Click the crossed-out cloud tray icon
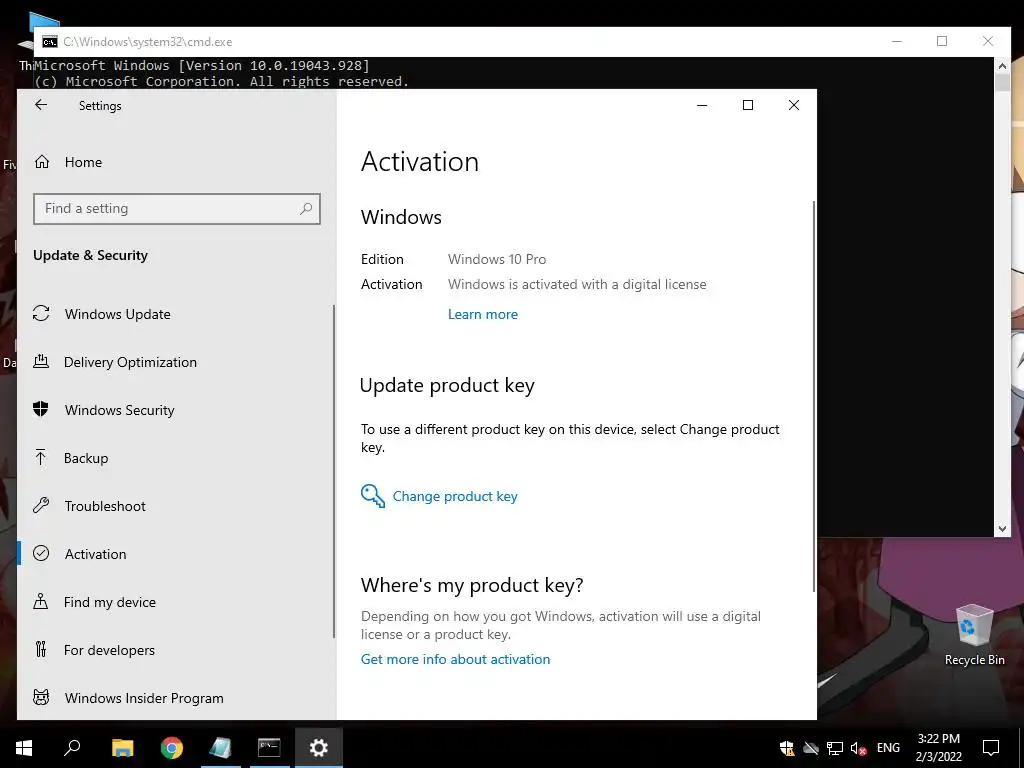This screenshot has width=1024, height=768. pyautogui.click(x=810, y=748)
